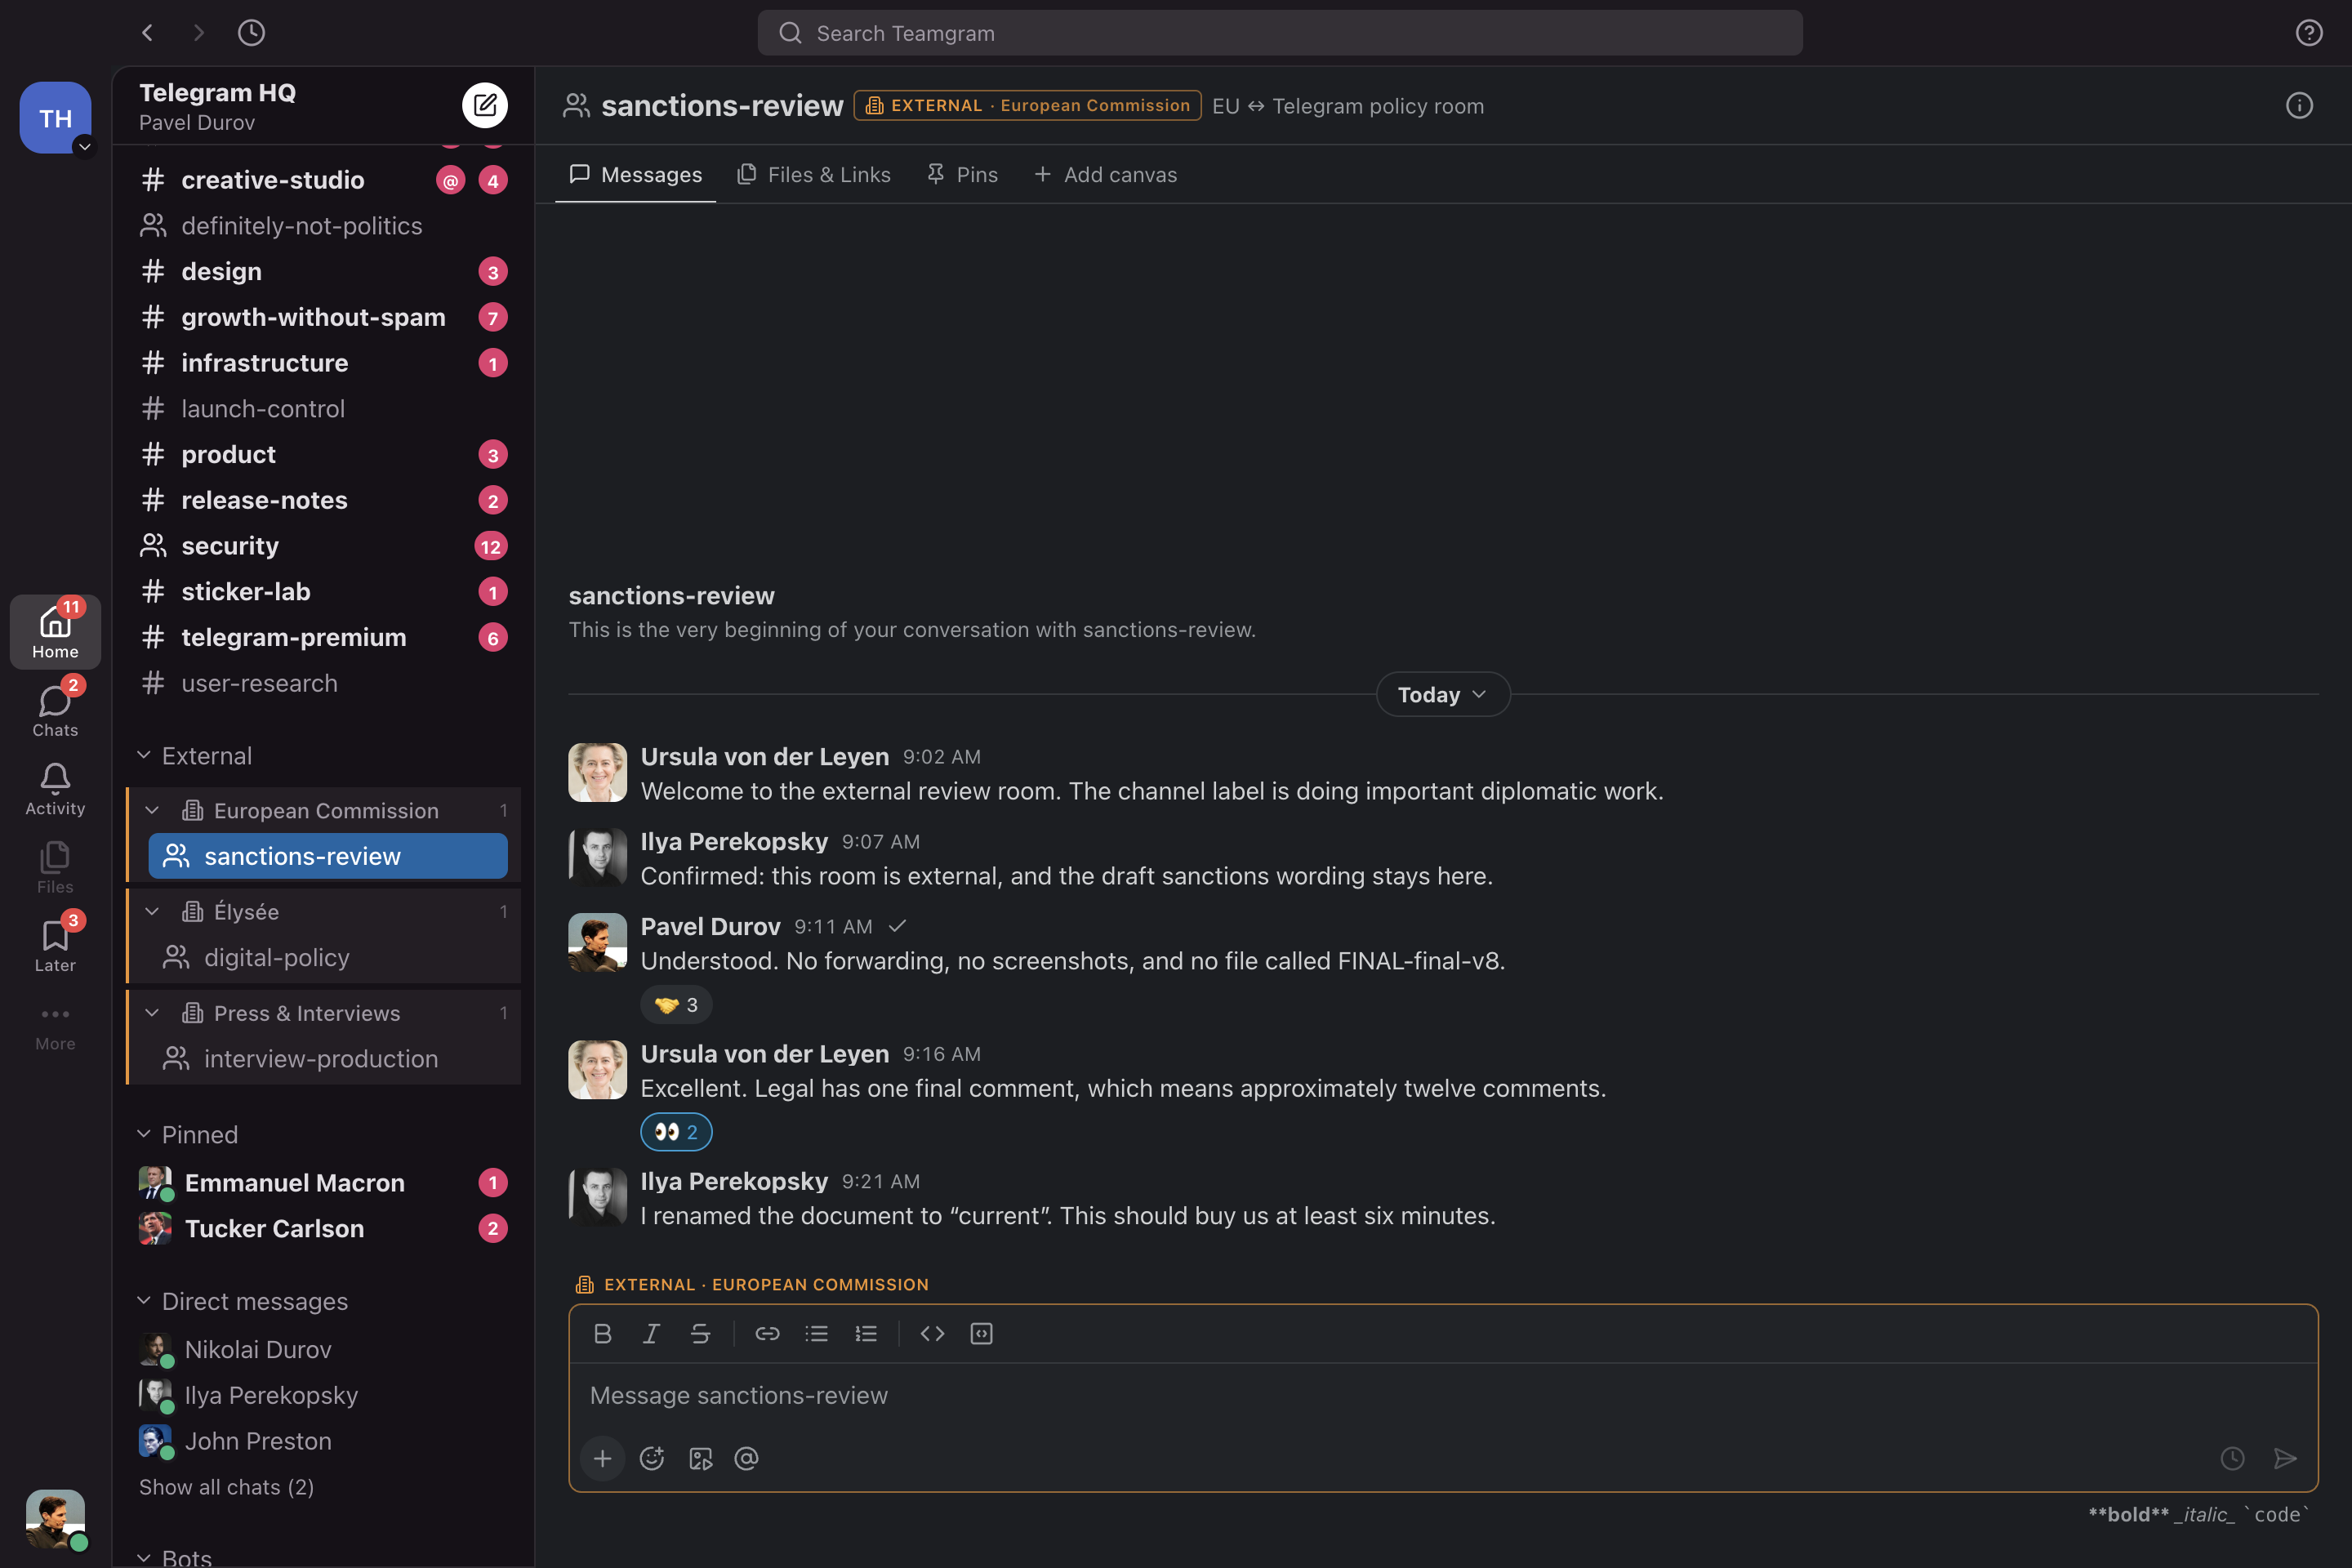Click the Add canvas tab
2352x1568 pixels.
click(x=1105, y=175)
